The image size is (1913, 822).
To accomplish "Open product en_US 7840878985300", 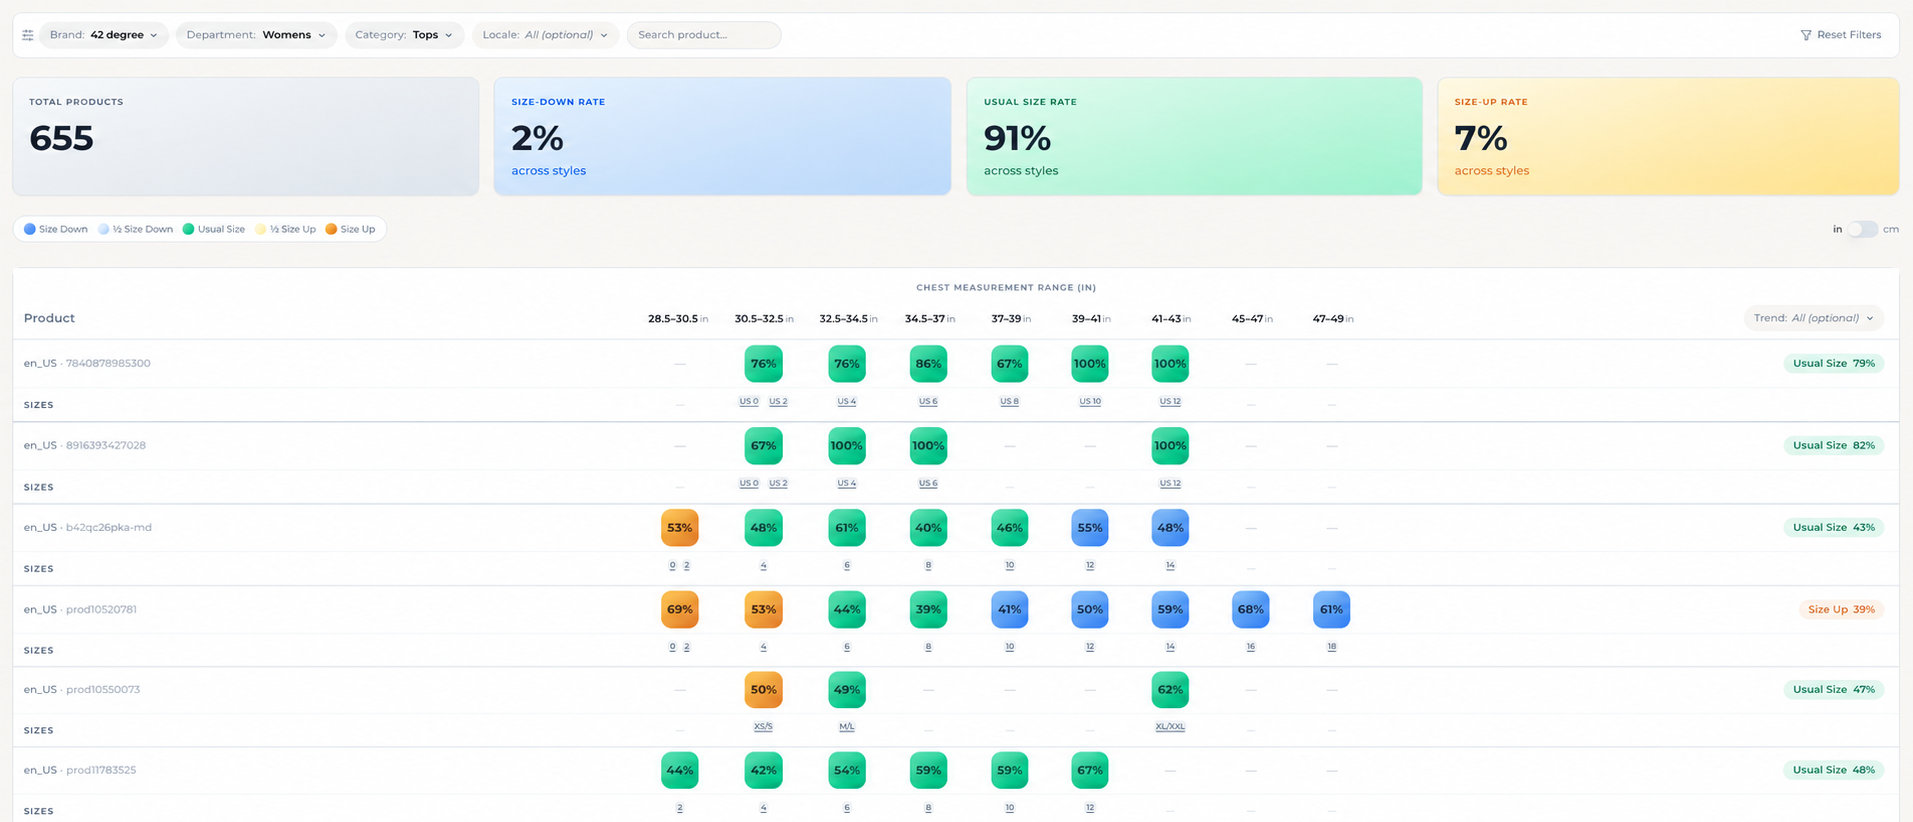I will [87, 363].
